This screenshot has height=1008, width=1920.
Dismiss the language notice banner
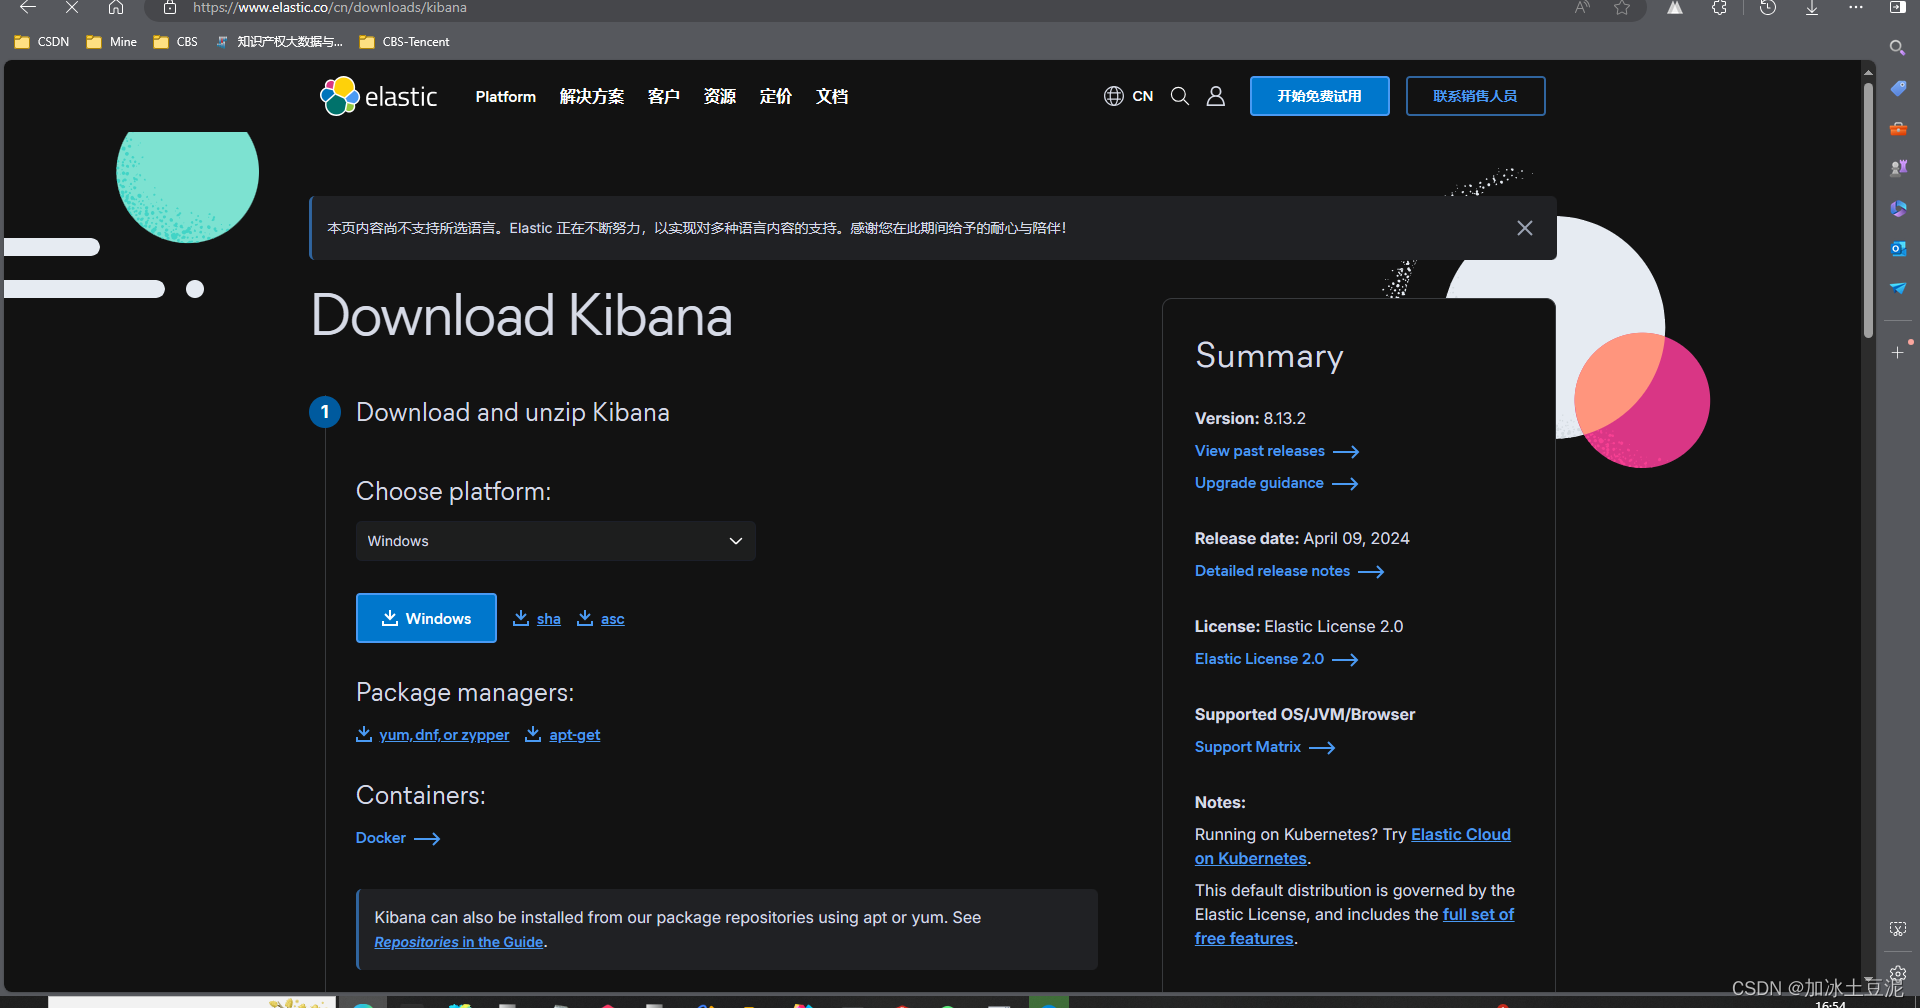point(1525,228)
